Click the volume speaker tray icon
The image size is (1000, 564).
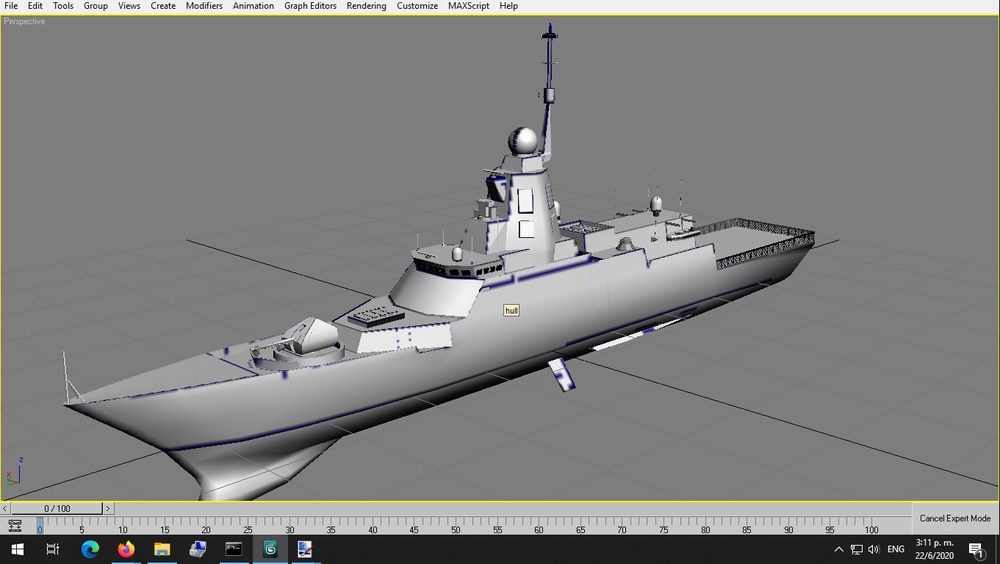click(x=874, y=549)
